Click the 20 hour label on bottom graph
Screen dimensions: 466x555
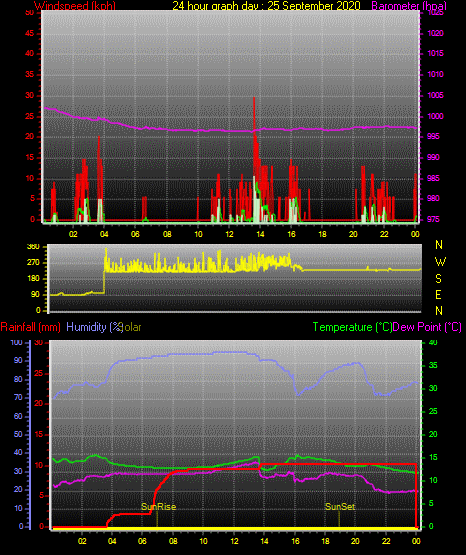coord(355,541)
